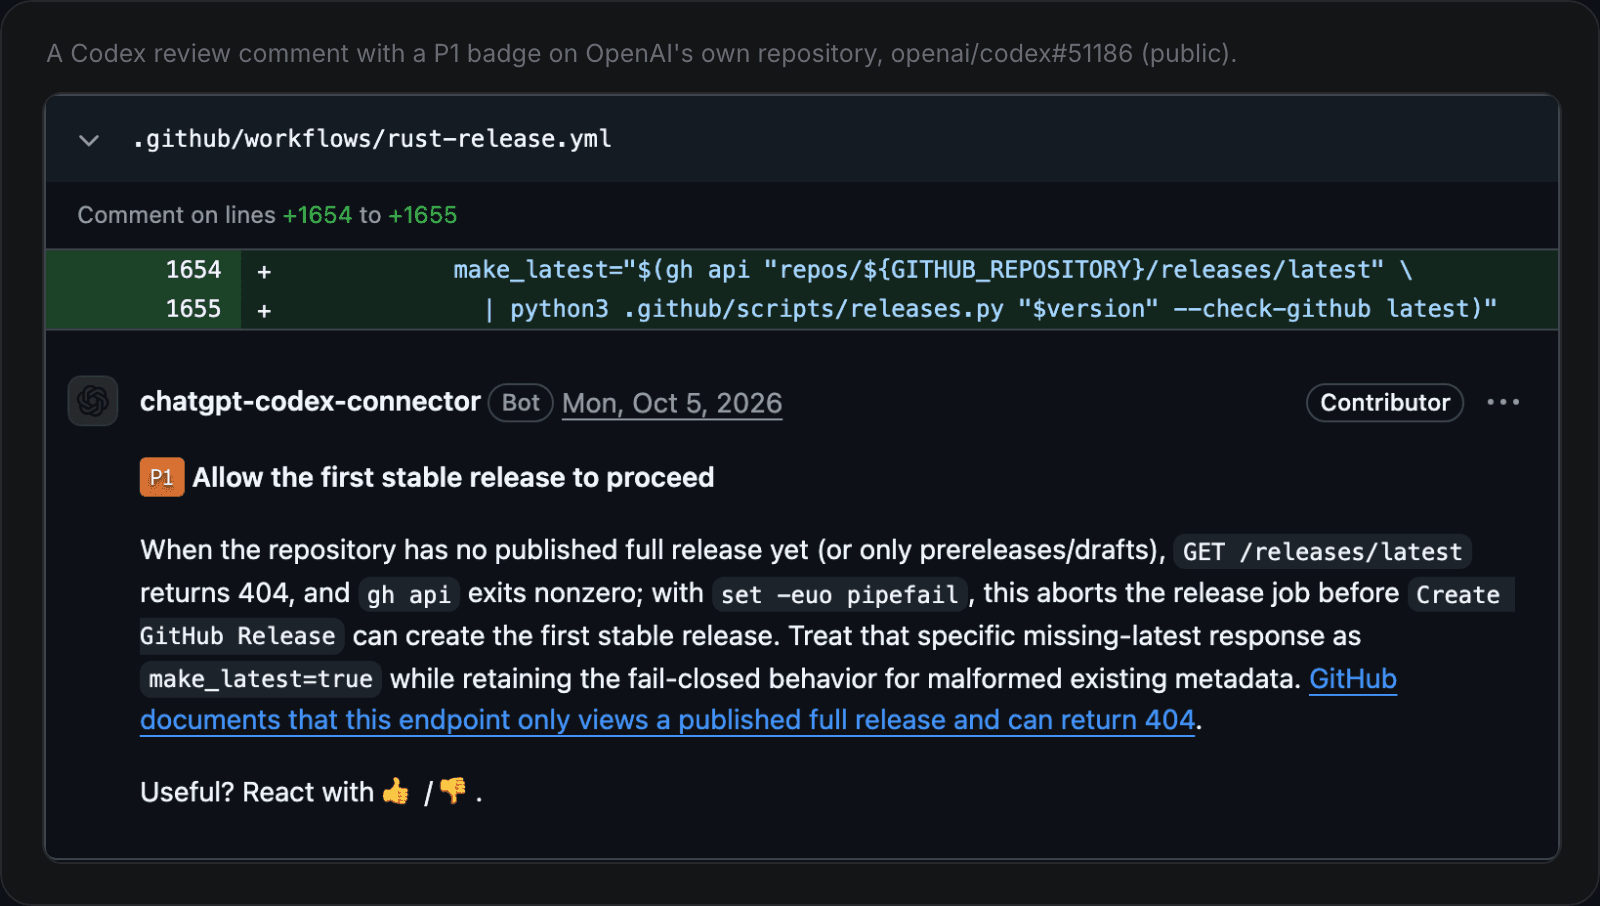Click the caption mentioning openai/codex#51186
The width and height of the screenshot is (1600, 906).
tap(642, 54)
